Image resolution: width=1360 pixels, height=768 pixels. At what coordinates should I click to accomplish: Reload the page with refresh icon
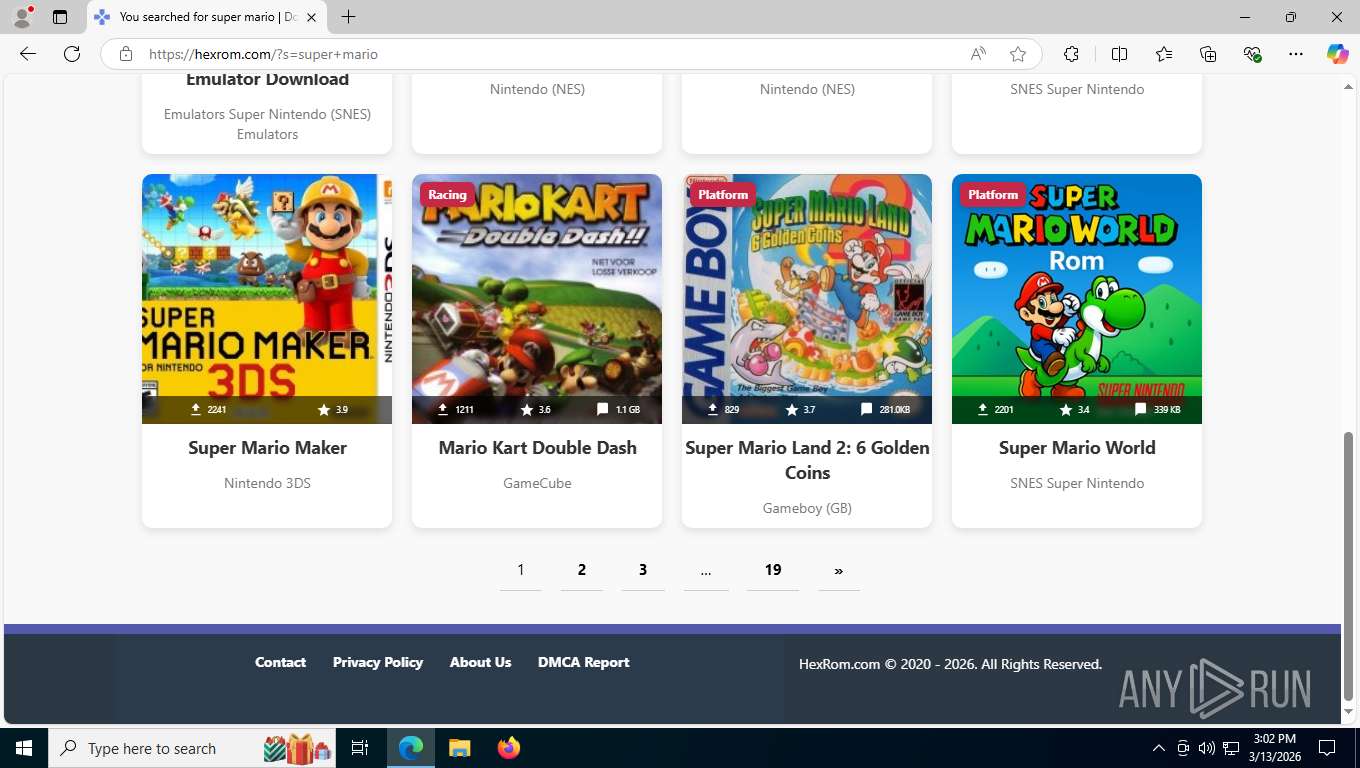pos(72,54)
